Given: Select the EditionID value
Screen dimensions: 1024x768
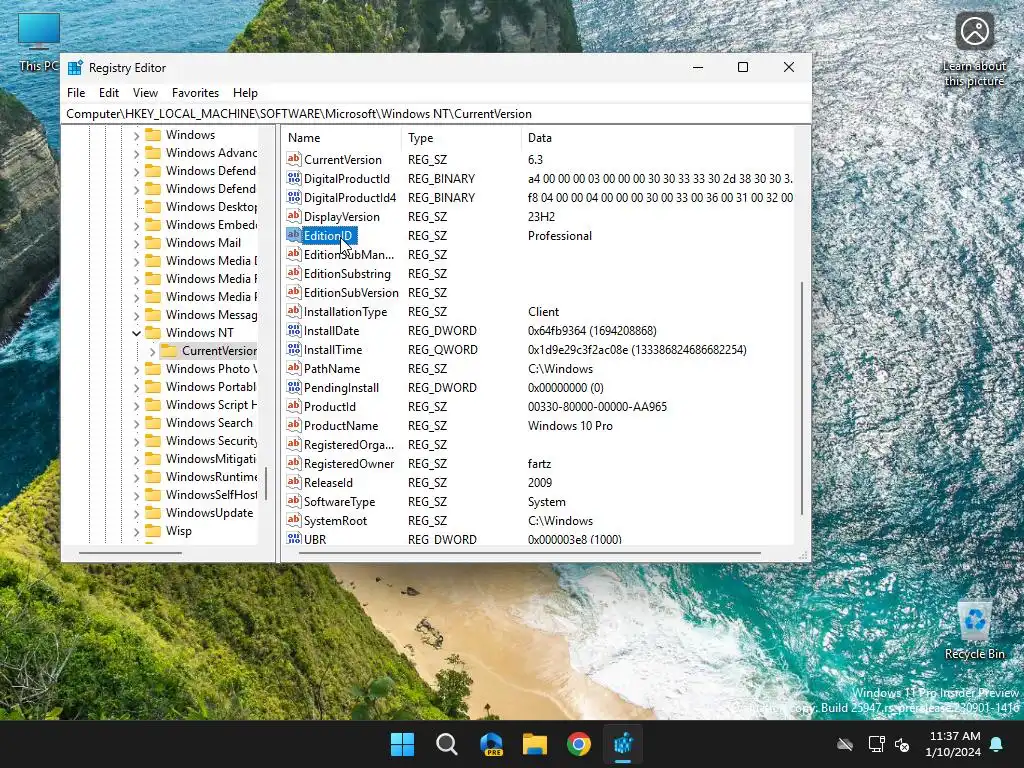Looking at the screenshot, I should coord(328,236).
